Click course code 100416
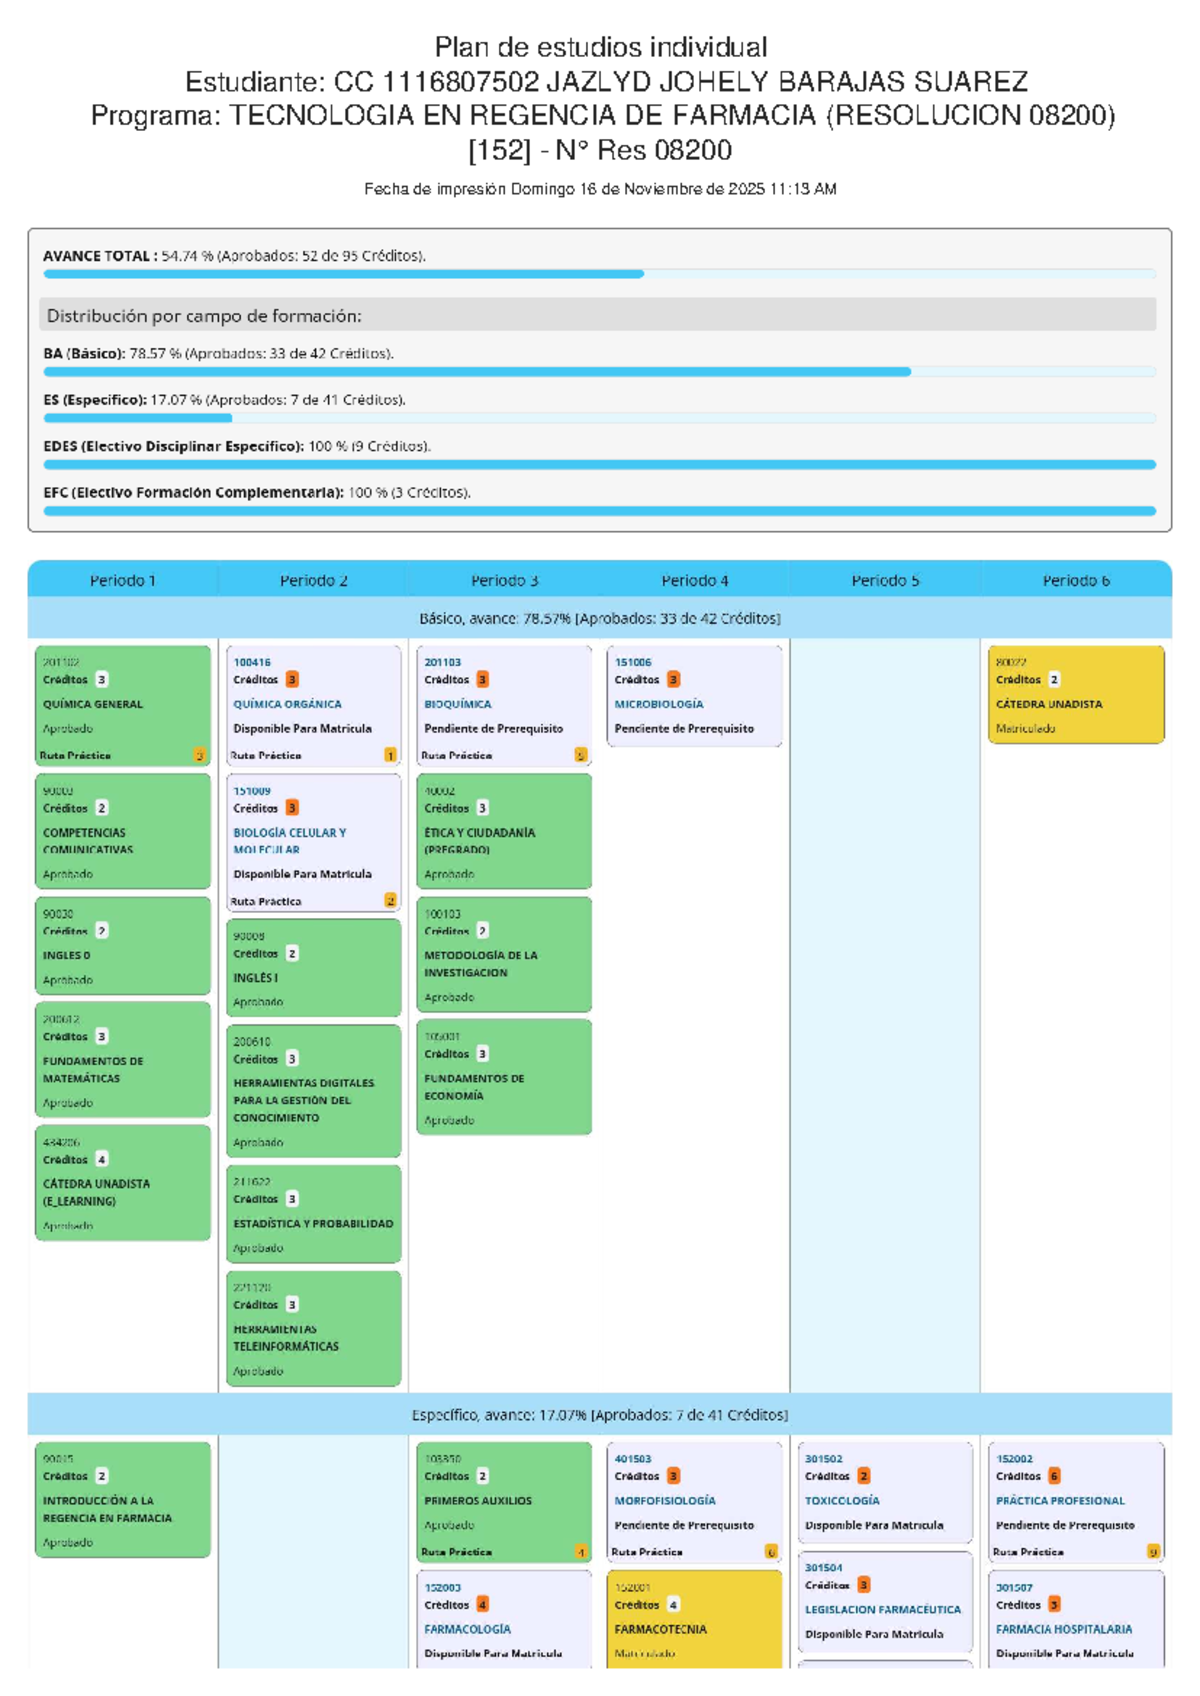The height and width of the screenshot is (1696, 1200). click(252, 662)
